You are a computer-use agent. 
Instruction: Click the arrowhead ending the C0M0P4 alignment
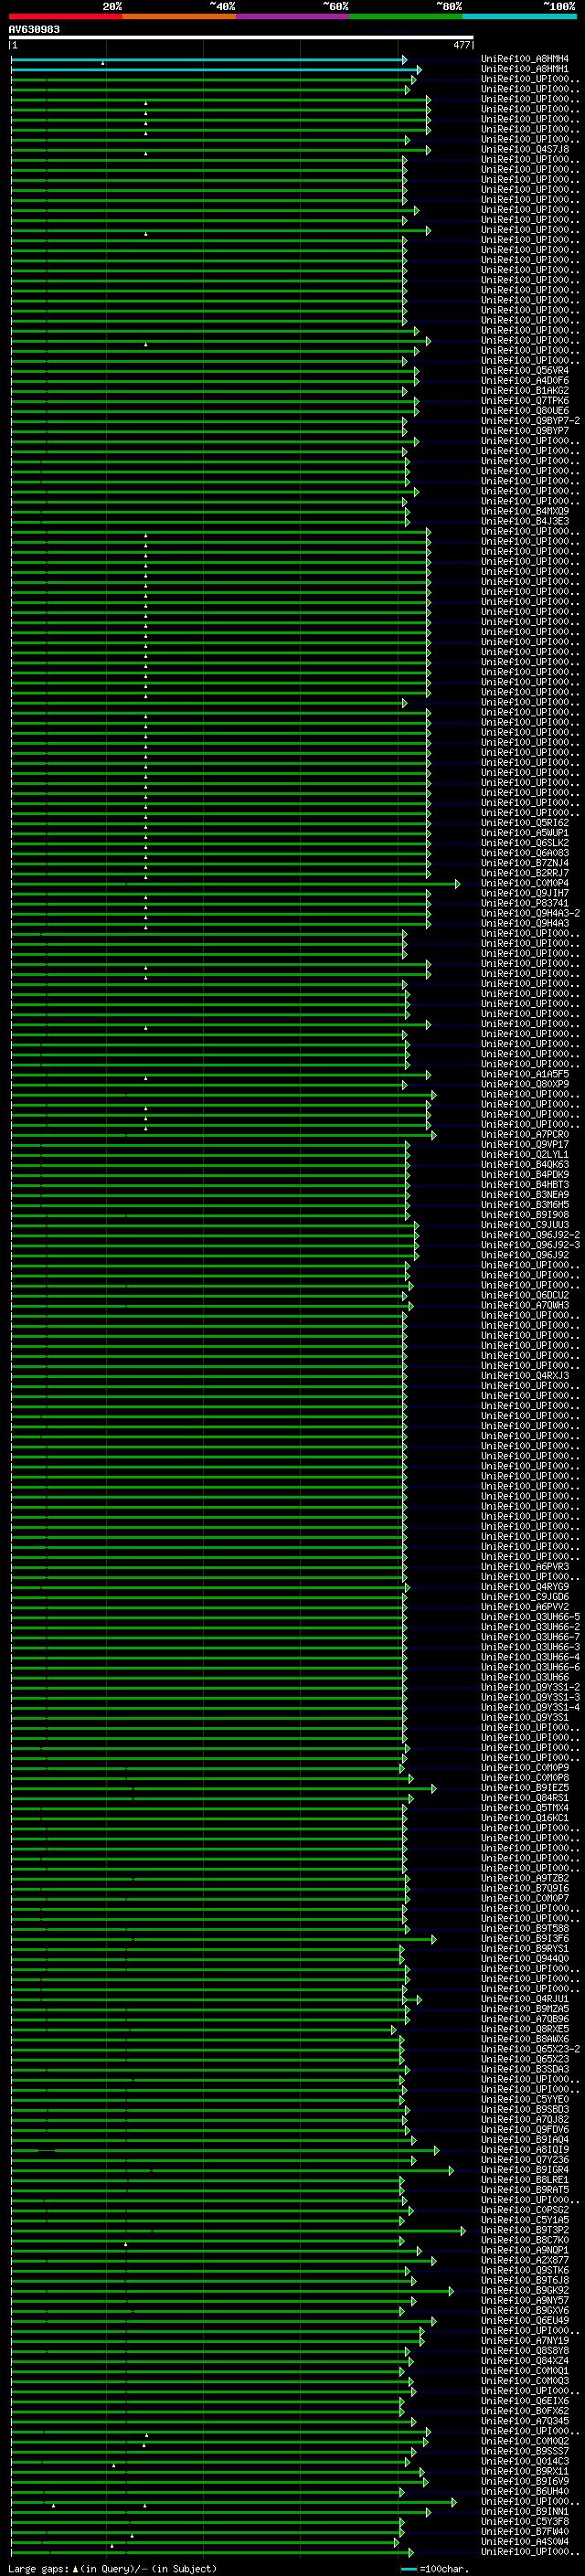(458, 884)
